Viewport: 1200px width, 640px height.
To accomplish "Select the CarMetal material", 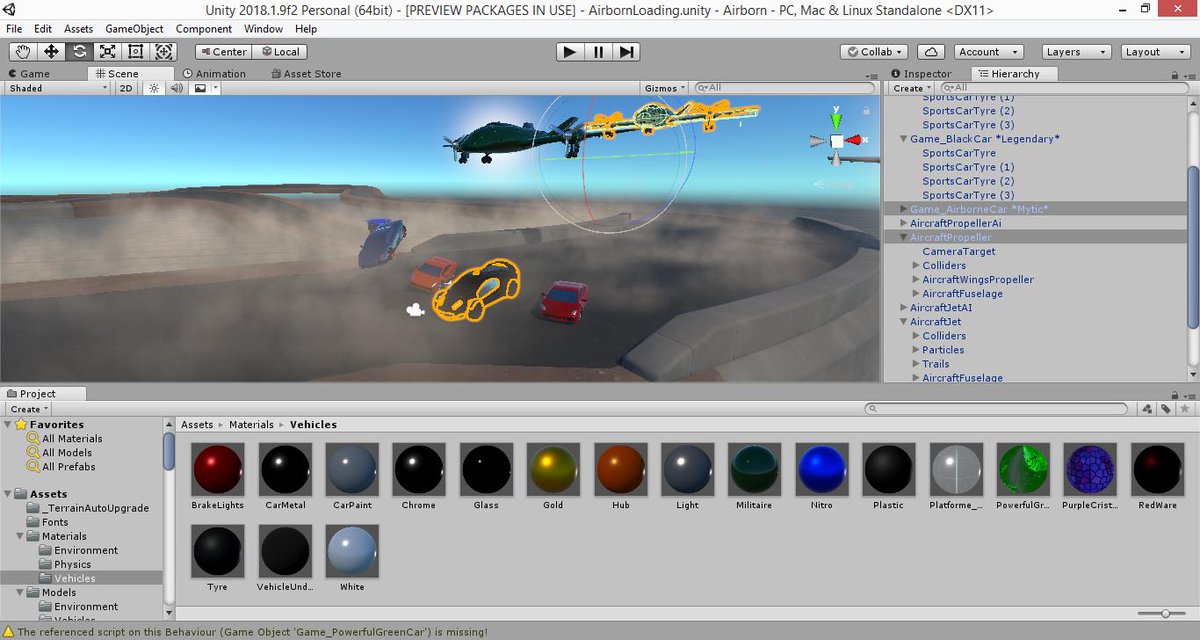I will click(284, 468).
